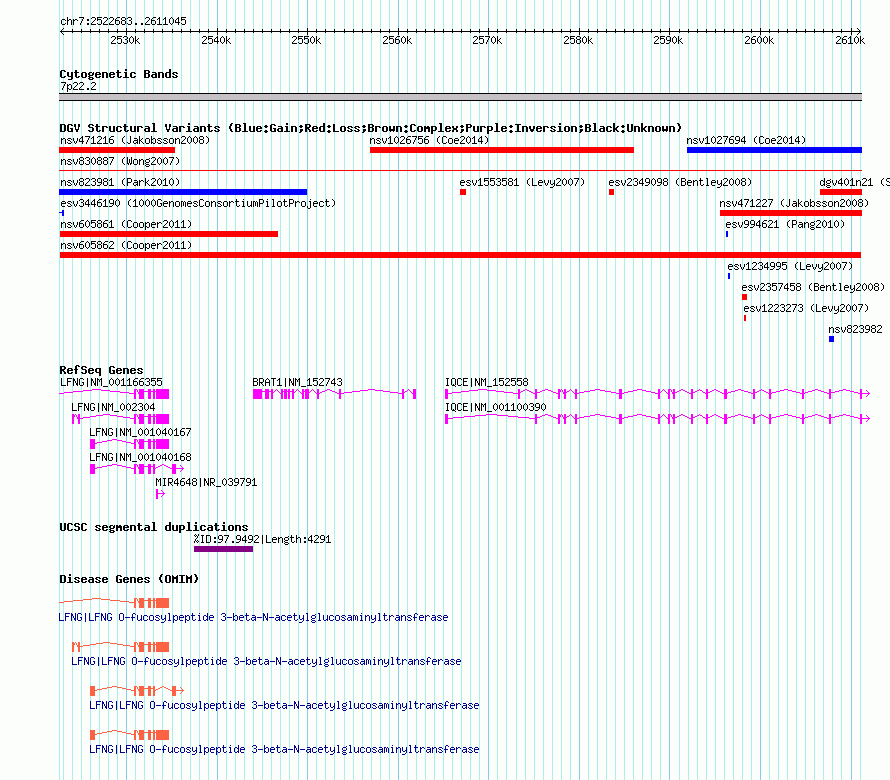Click the purple segmental duplication bar
Image resolution: width=890 pixels, height=780 pixels.
point(223,549)
